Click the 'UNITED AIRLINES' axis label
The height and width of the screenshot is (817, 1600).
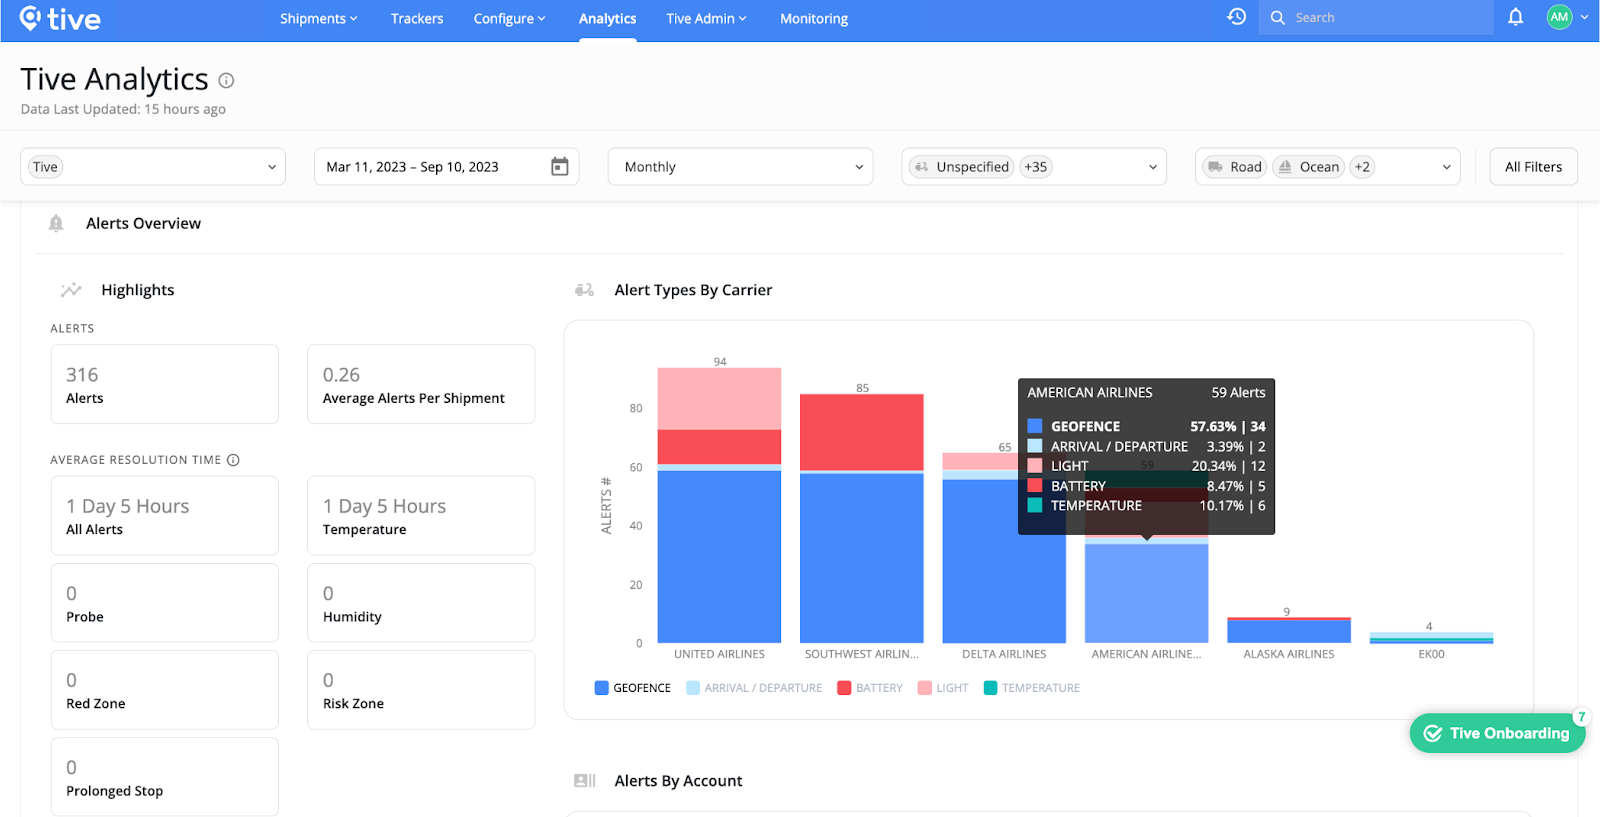tap(719, 654)
